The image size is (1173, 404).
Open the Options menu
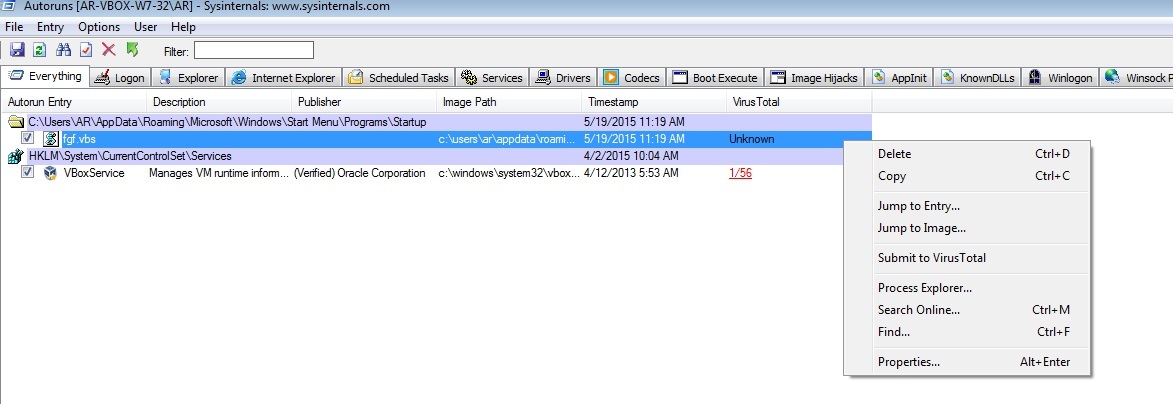[x=99, y=27]
